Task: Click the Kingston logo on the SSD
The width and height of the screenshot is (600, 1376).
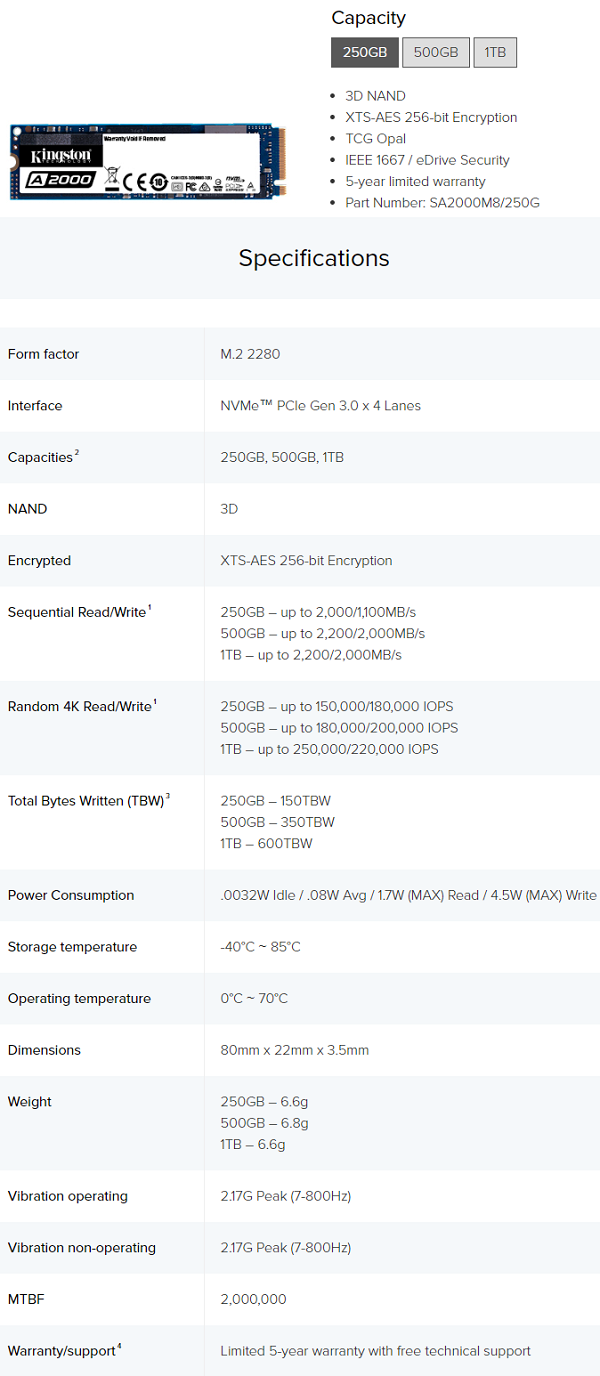Action: tap(60, 155)
